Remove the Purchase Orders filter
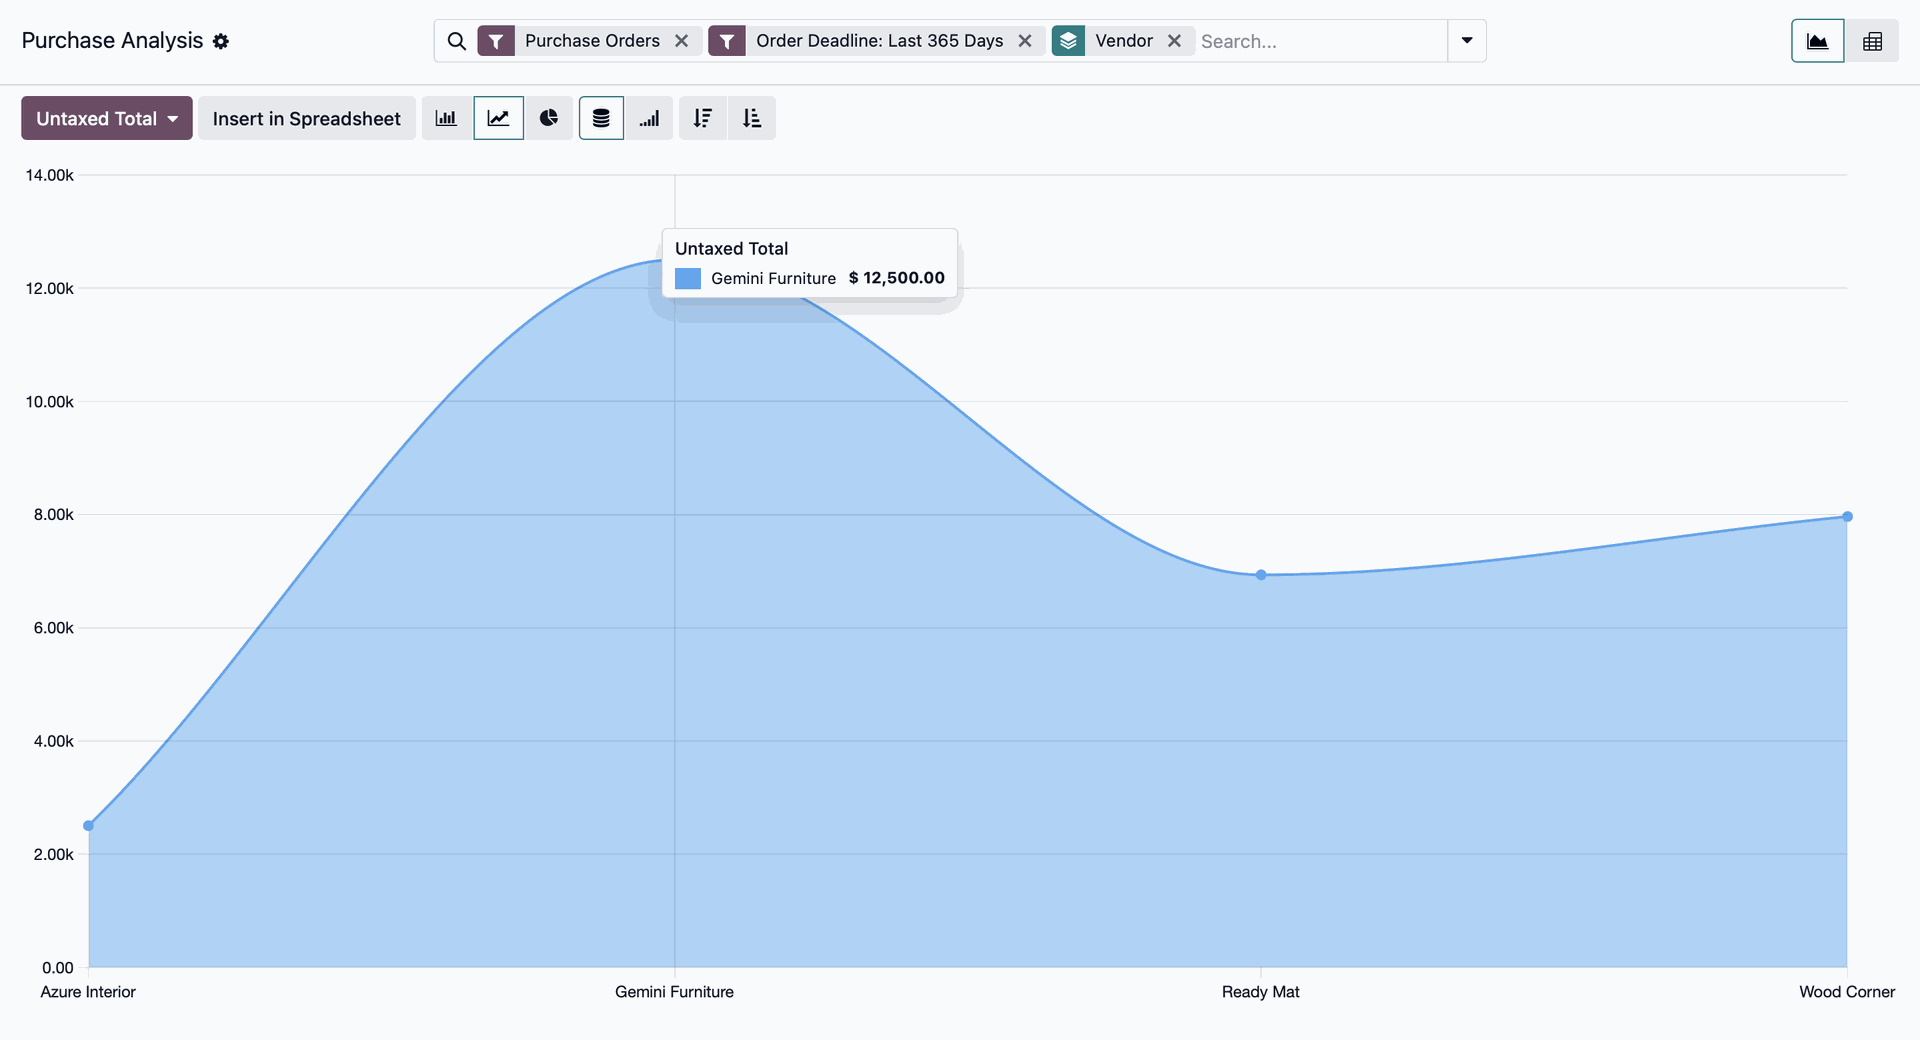 click(x=682, y=41)
